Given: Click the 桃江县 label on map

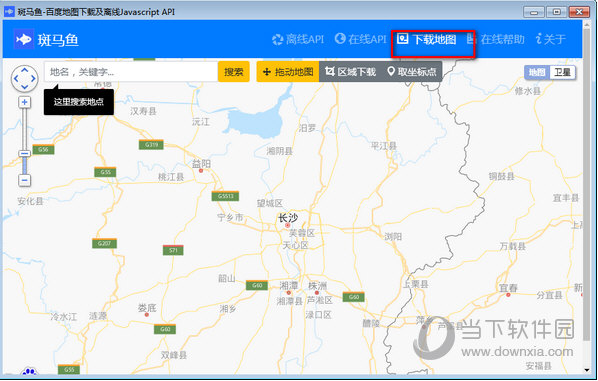Looking at the screenshot, I should (171, 177).
